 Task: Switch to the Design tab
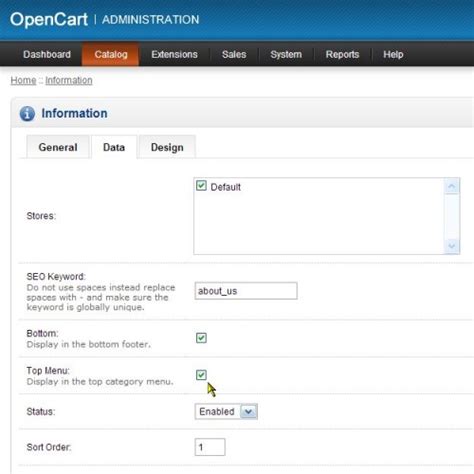167,147
